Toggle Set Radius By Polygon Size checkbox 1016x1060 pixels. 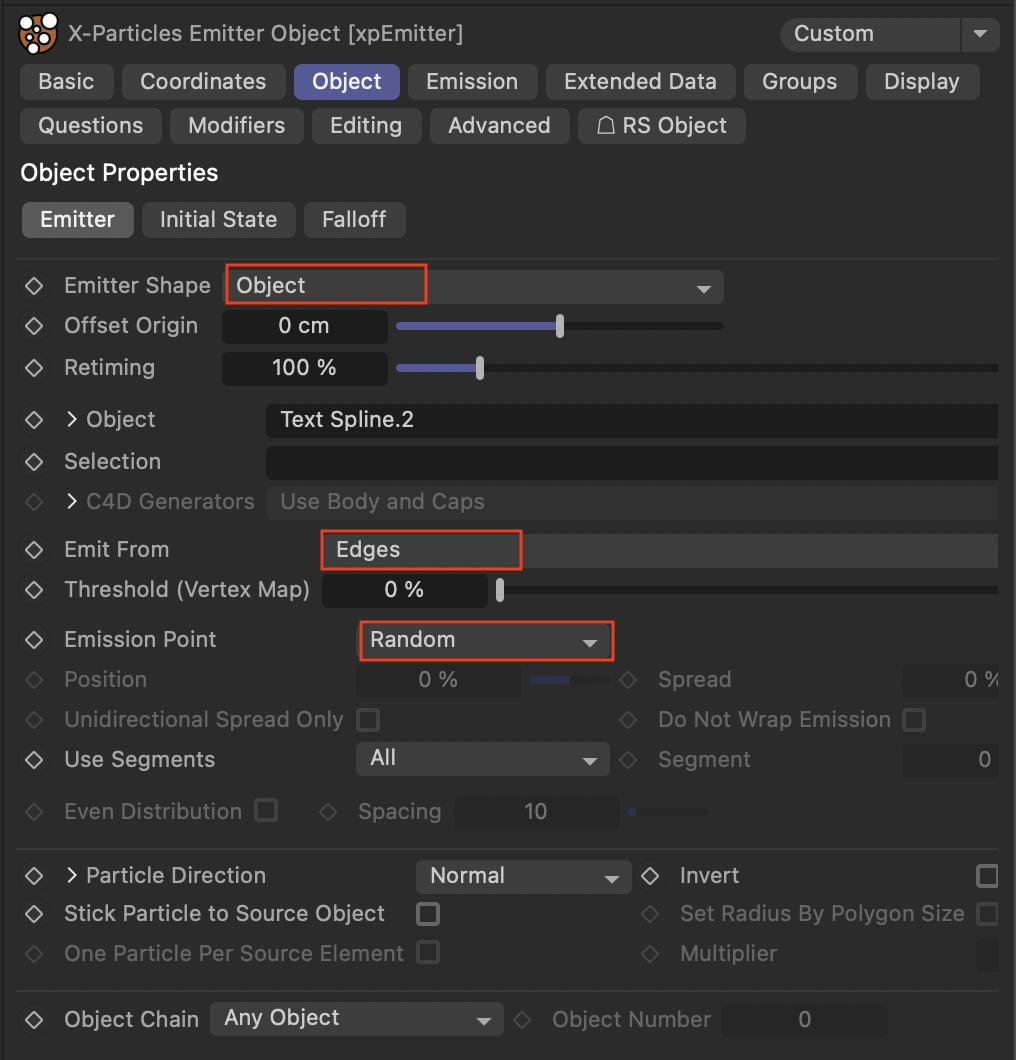[x=988, y=915]
